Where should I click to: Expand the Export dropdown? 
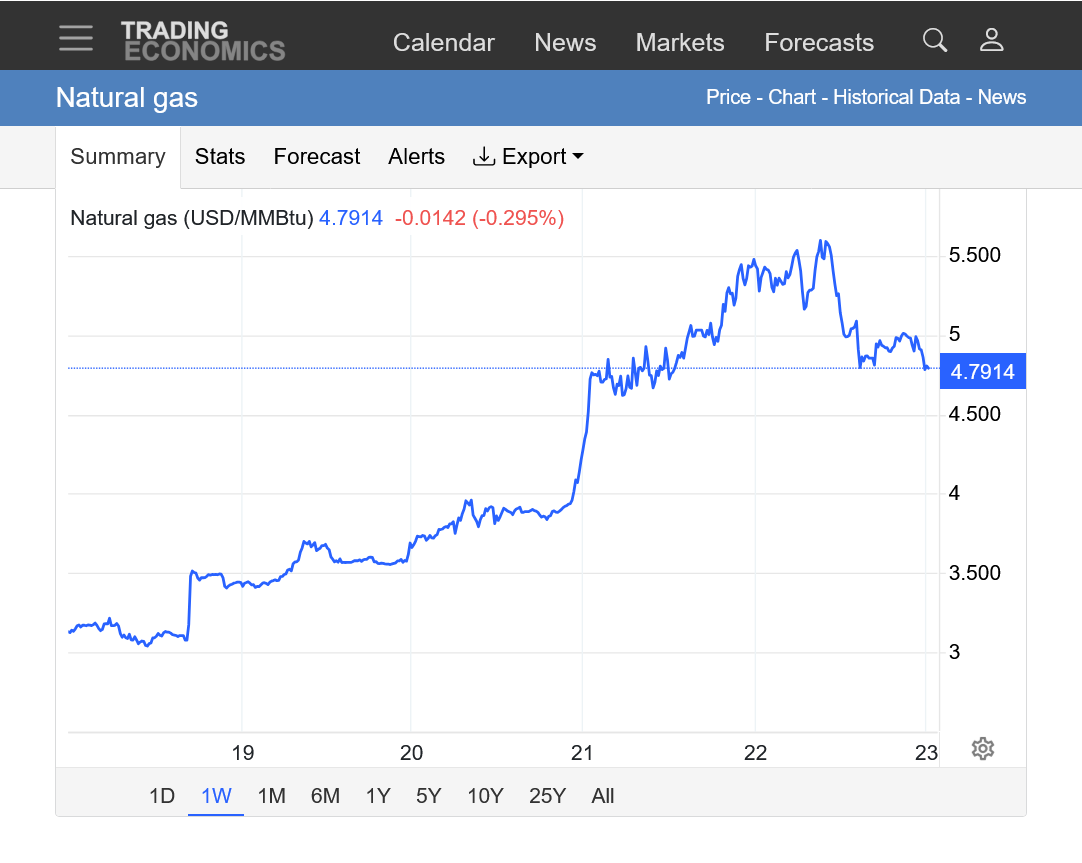(528, 157)
